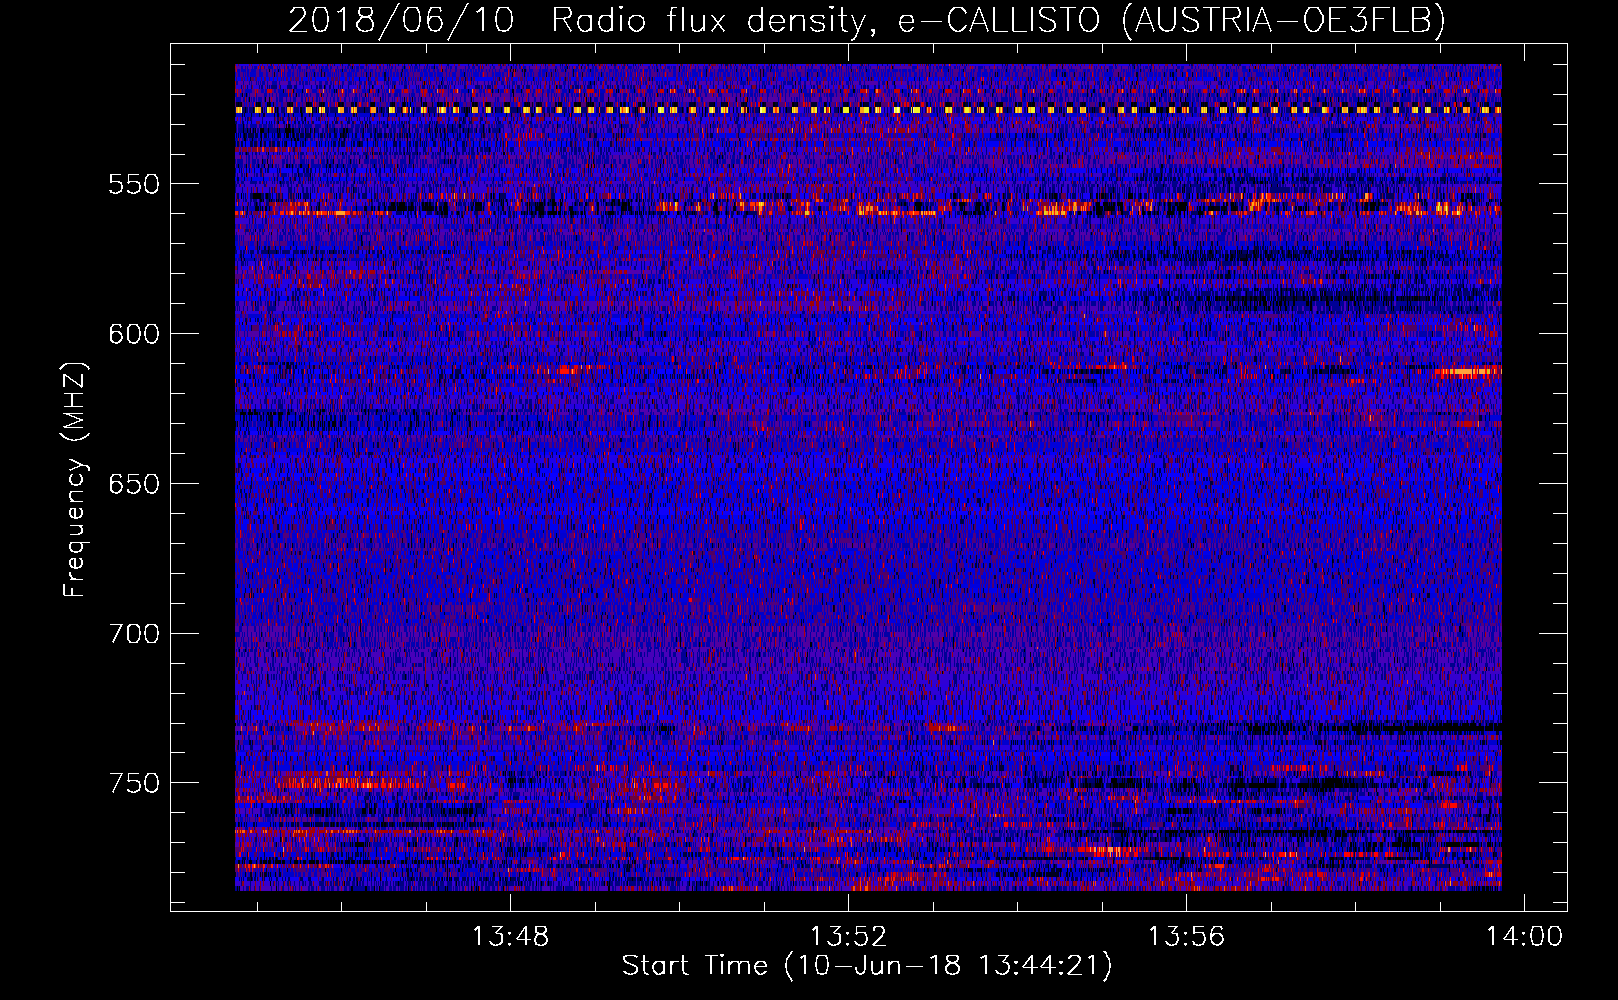1618x1000 pixels.
Task: Click the '2018/06/10' date in the title
Action: coord(401,20)
